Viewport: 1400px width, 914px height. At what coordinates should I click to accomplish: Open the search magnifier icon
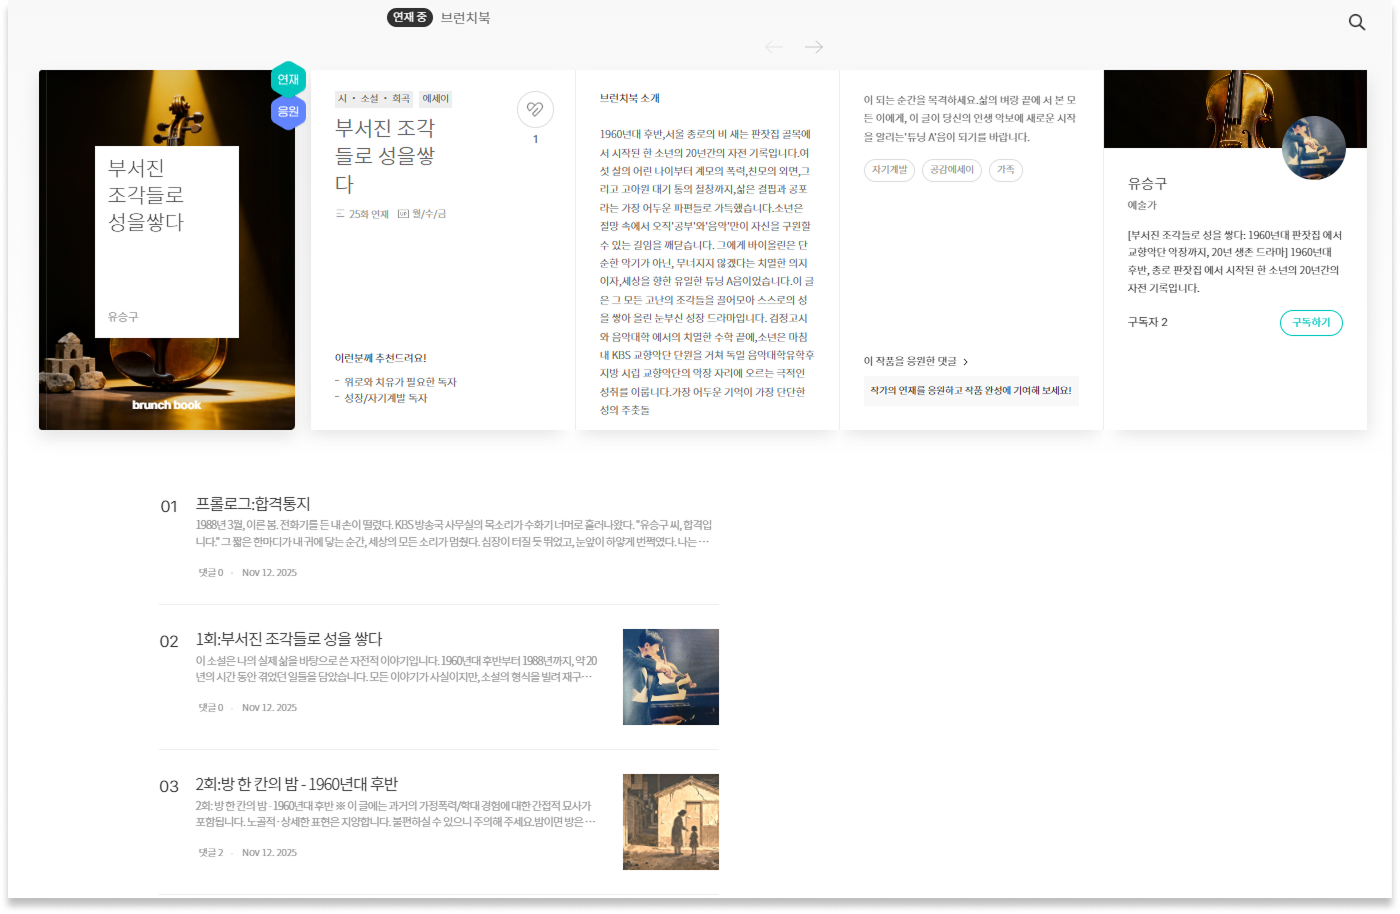pos(1356,22)
